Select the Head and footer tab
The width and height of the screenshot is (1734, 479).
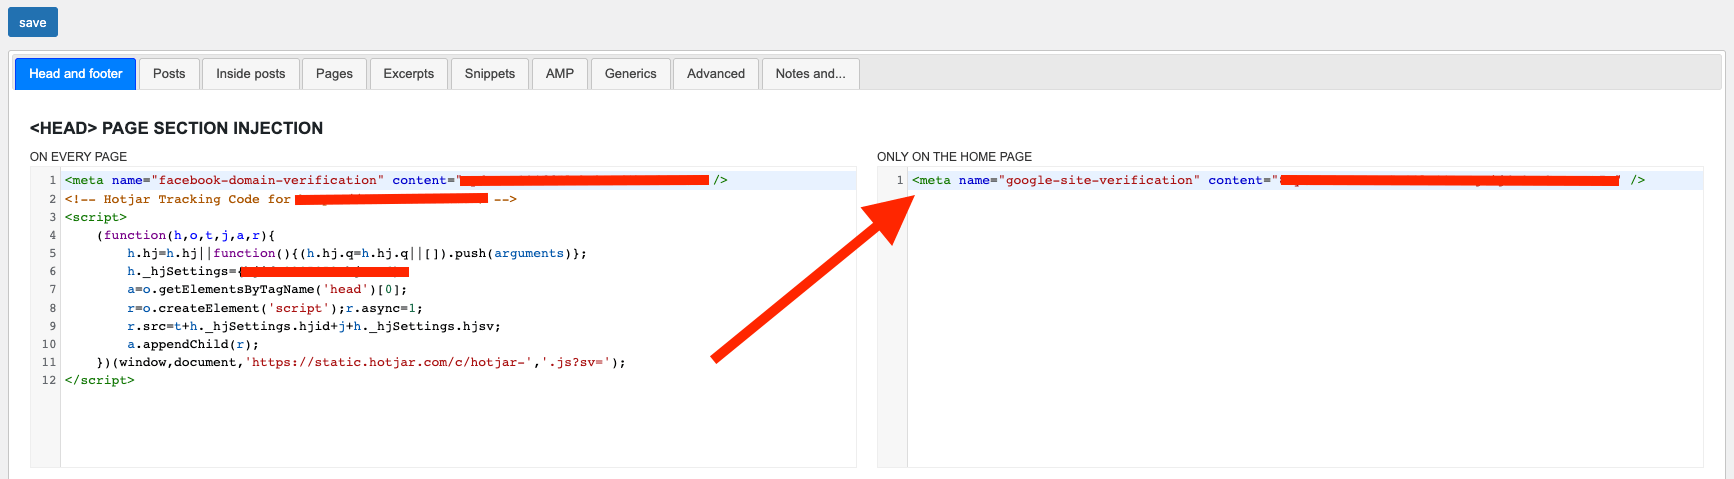click(75, 73)
